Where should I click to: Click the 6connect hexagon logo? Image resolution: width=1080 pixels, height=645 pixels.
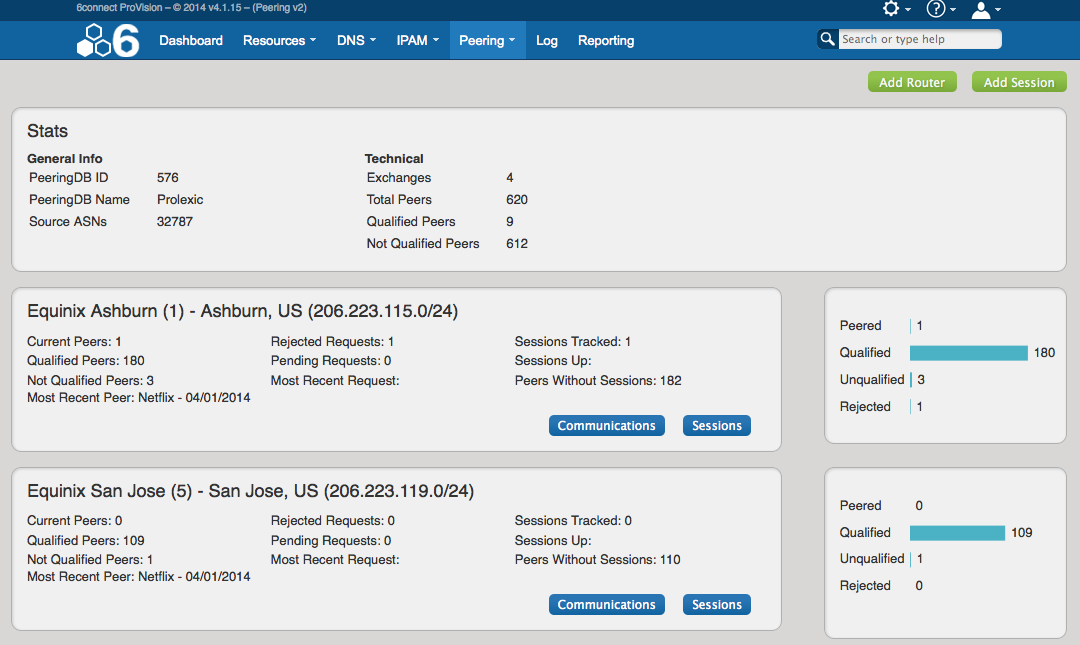(107, 40)
